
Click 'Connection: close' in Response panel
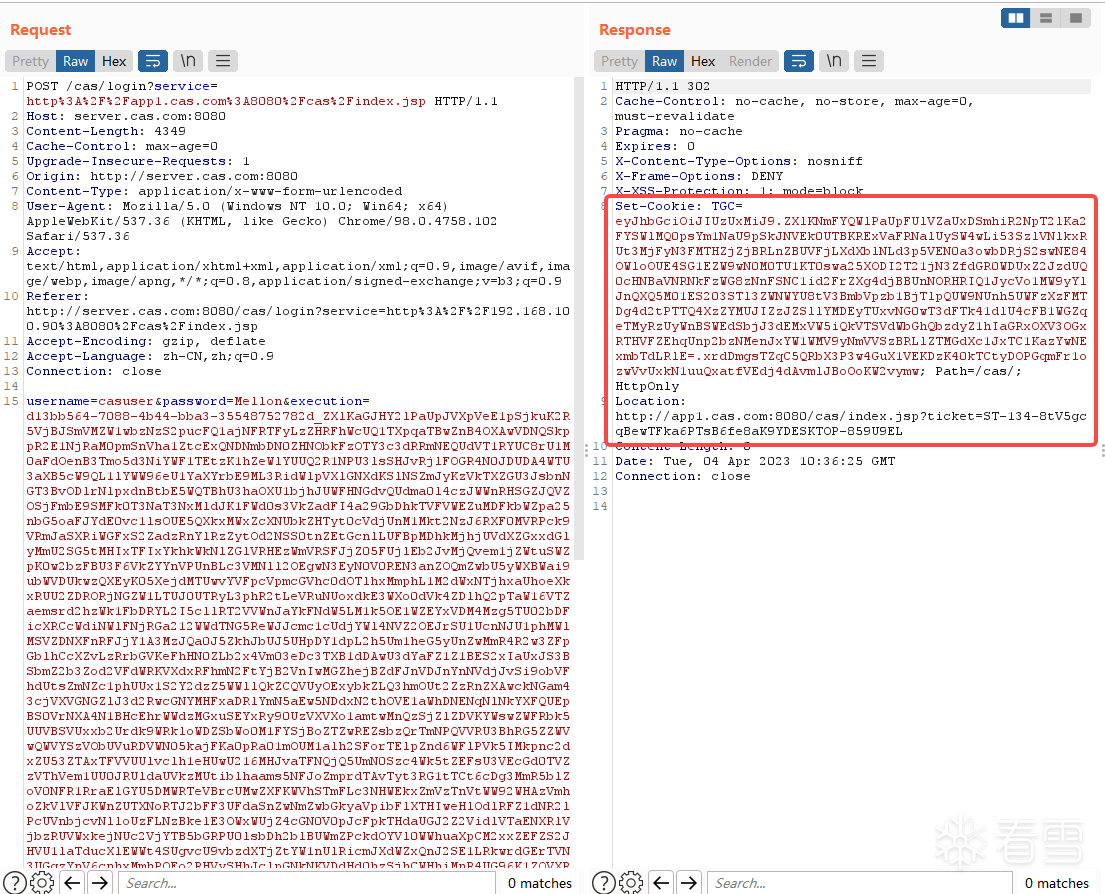pos(683,476)
